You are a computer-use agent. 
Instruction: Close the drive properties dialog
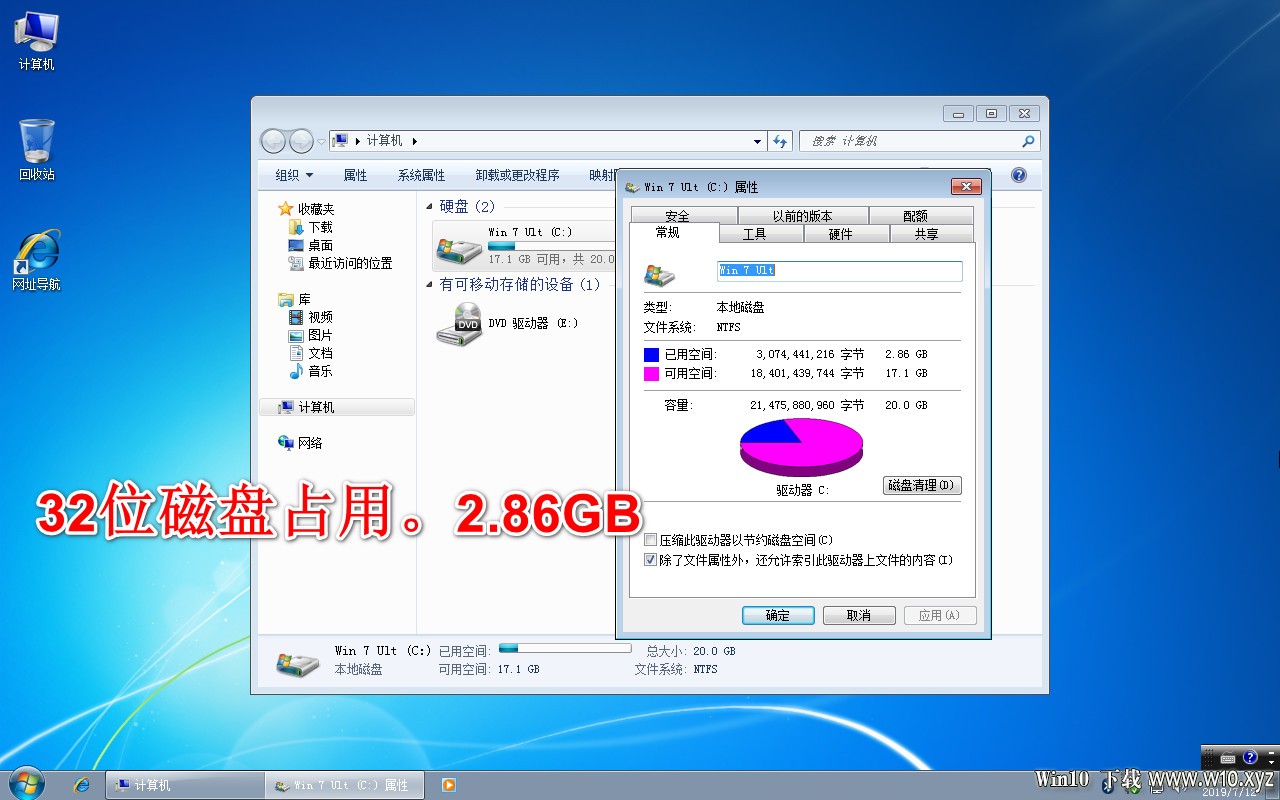965,187
